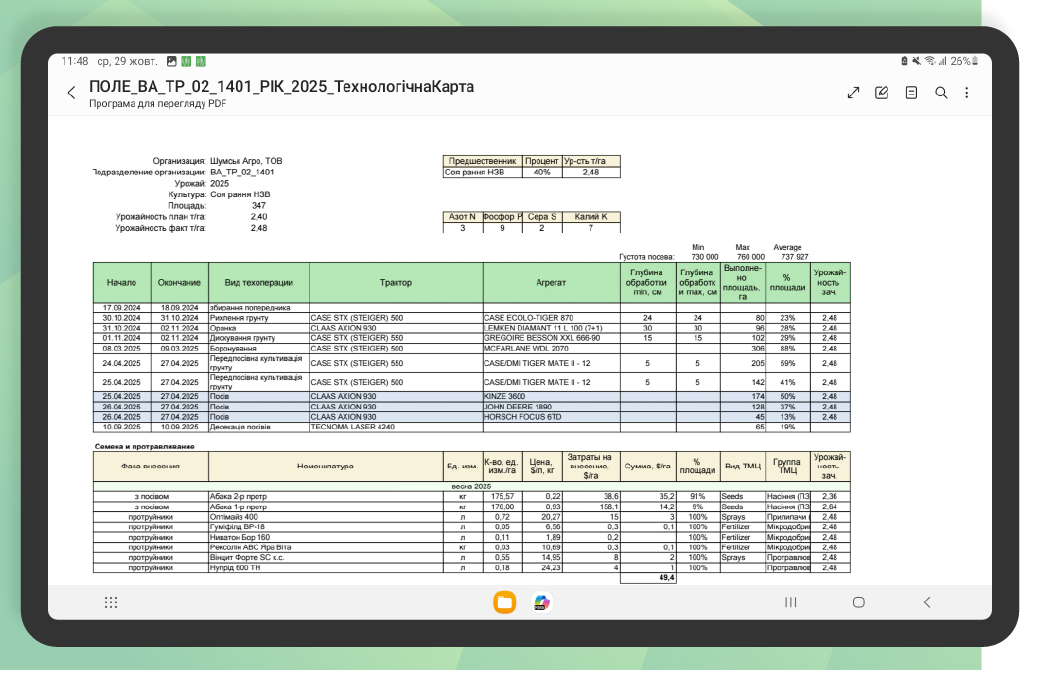Open the page view document icon
Image resolution: width=1040 pixels, height=700 pixels.
coord(911,93)
